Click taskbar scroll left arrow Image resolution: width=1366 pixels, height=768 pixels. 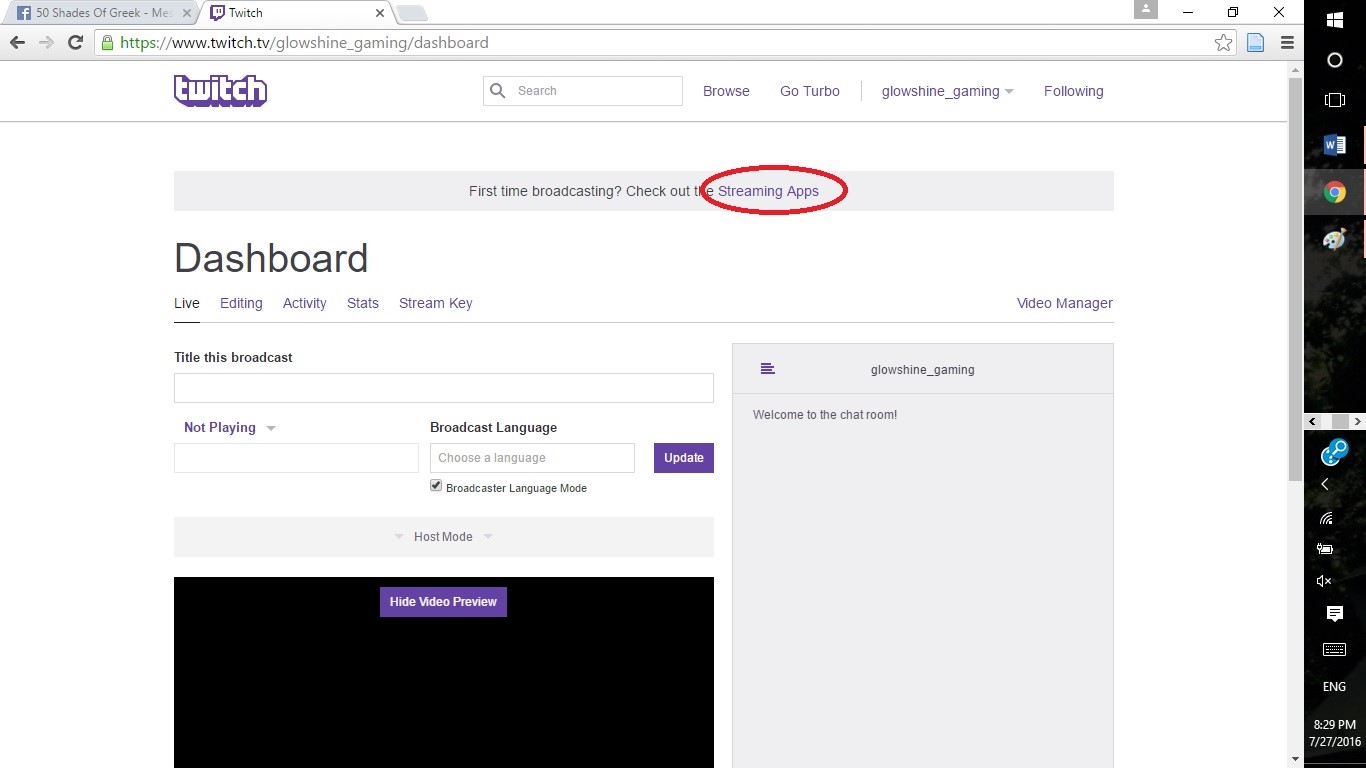1312,422
